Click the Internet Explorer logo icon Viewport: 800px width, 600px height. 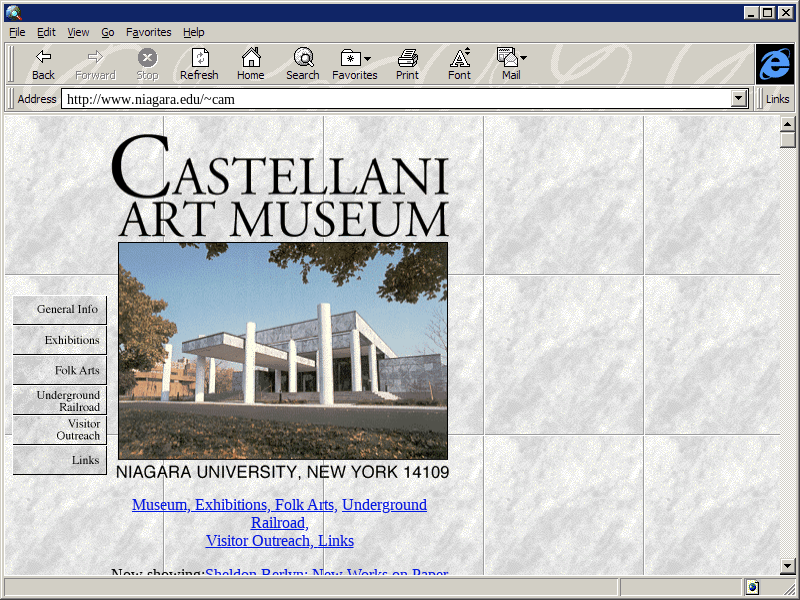(x=774, y=64)
